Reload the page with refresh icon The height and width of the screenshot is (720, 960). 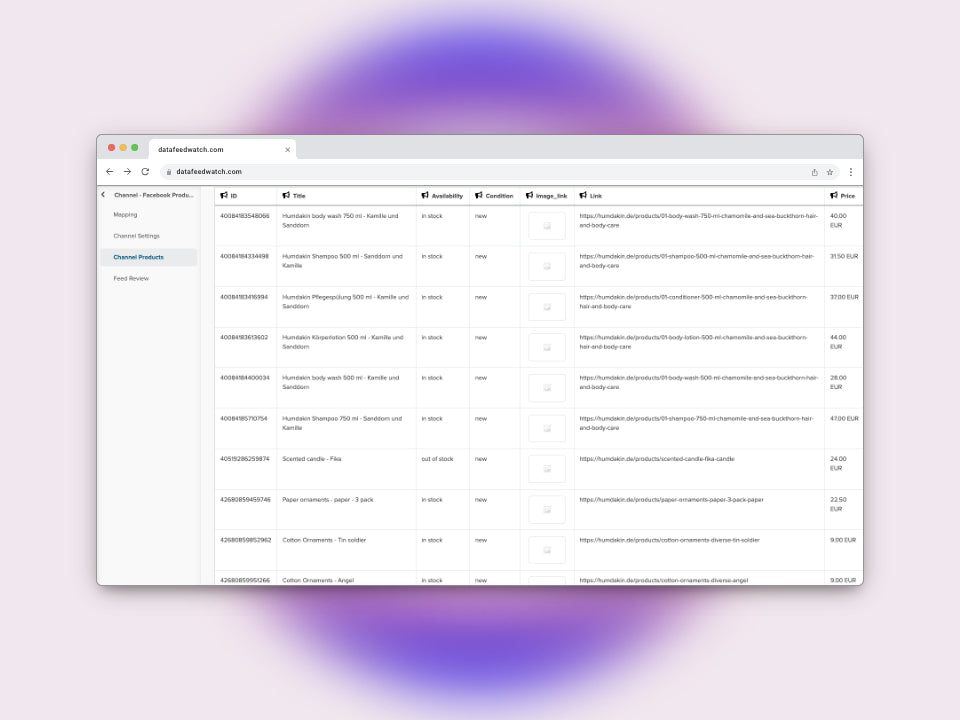pyautogui.click(x=145, y=172)
